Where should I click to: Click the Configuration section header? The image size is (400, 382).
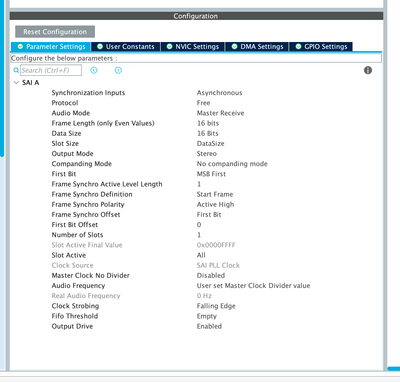pyautogui.click(x=196, y=16)
